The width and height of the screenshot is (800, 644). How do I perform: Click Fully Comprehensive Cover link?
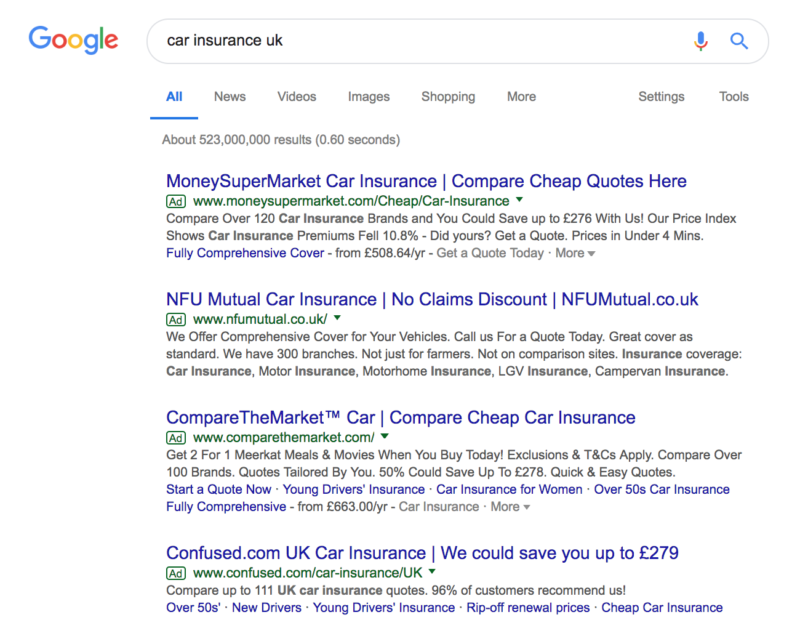point(245,253)
